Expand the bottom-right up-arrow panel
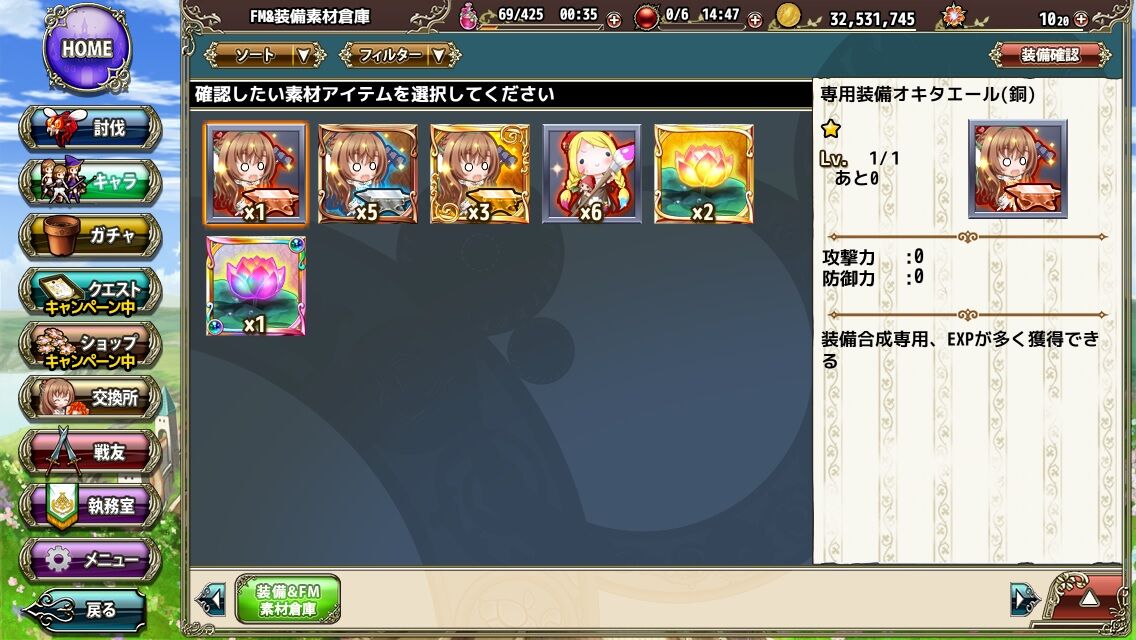Screen dimensions: 1136x640 [x=1089, y=599]
